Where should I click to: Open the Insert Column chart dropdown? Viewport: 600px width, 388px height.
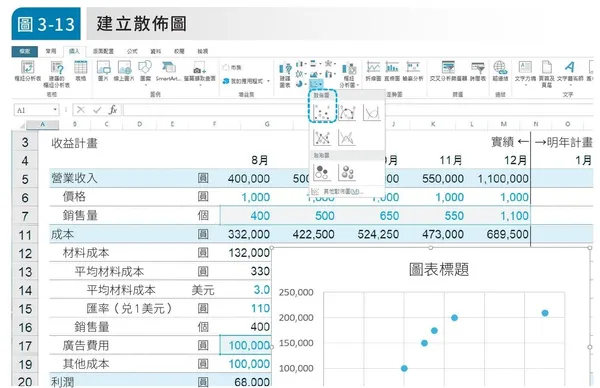pyautogui.click(x=302, y=64)
